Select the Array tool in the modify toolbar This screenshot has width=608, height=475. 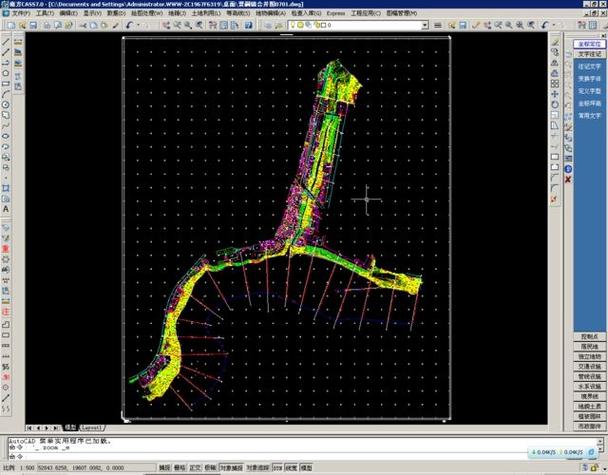tap(555, 84)
